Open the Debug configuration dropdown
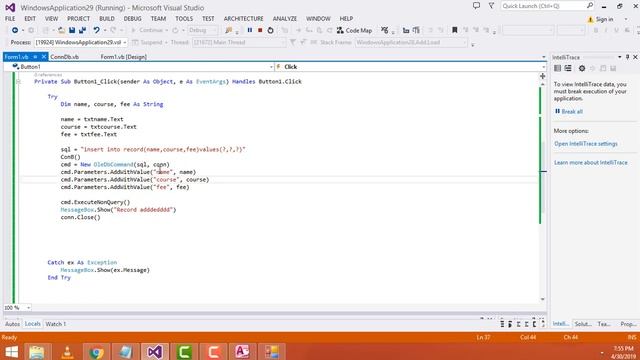Viewport: 640px width, 360px height. (x=202, y=30)
